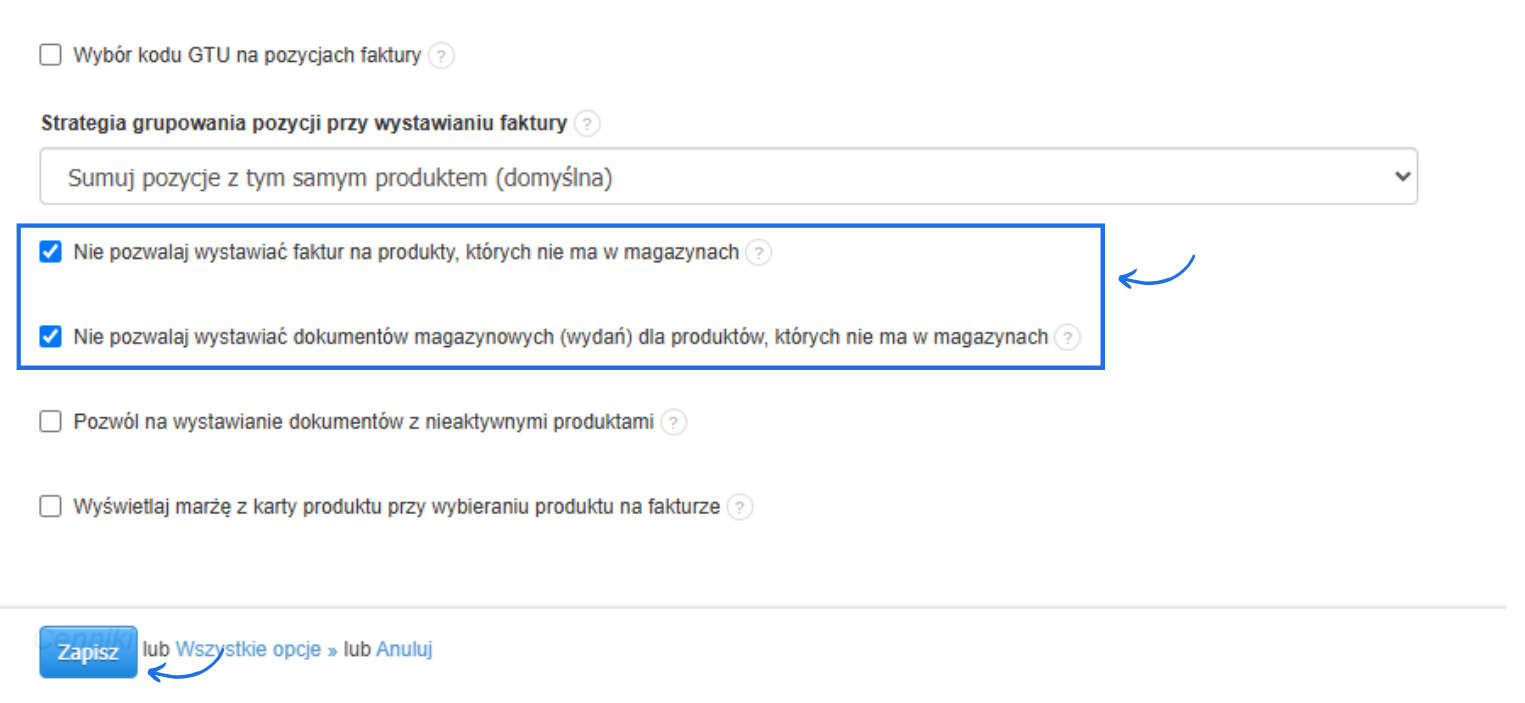This screenshot has height=703, width=1525.
Task: Click the Zapisz button
Action: 87,651
